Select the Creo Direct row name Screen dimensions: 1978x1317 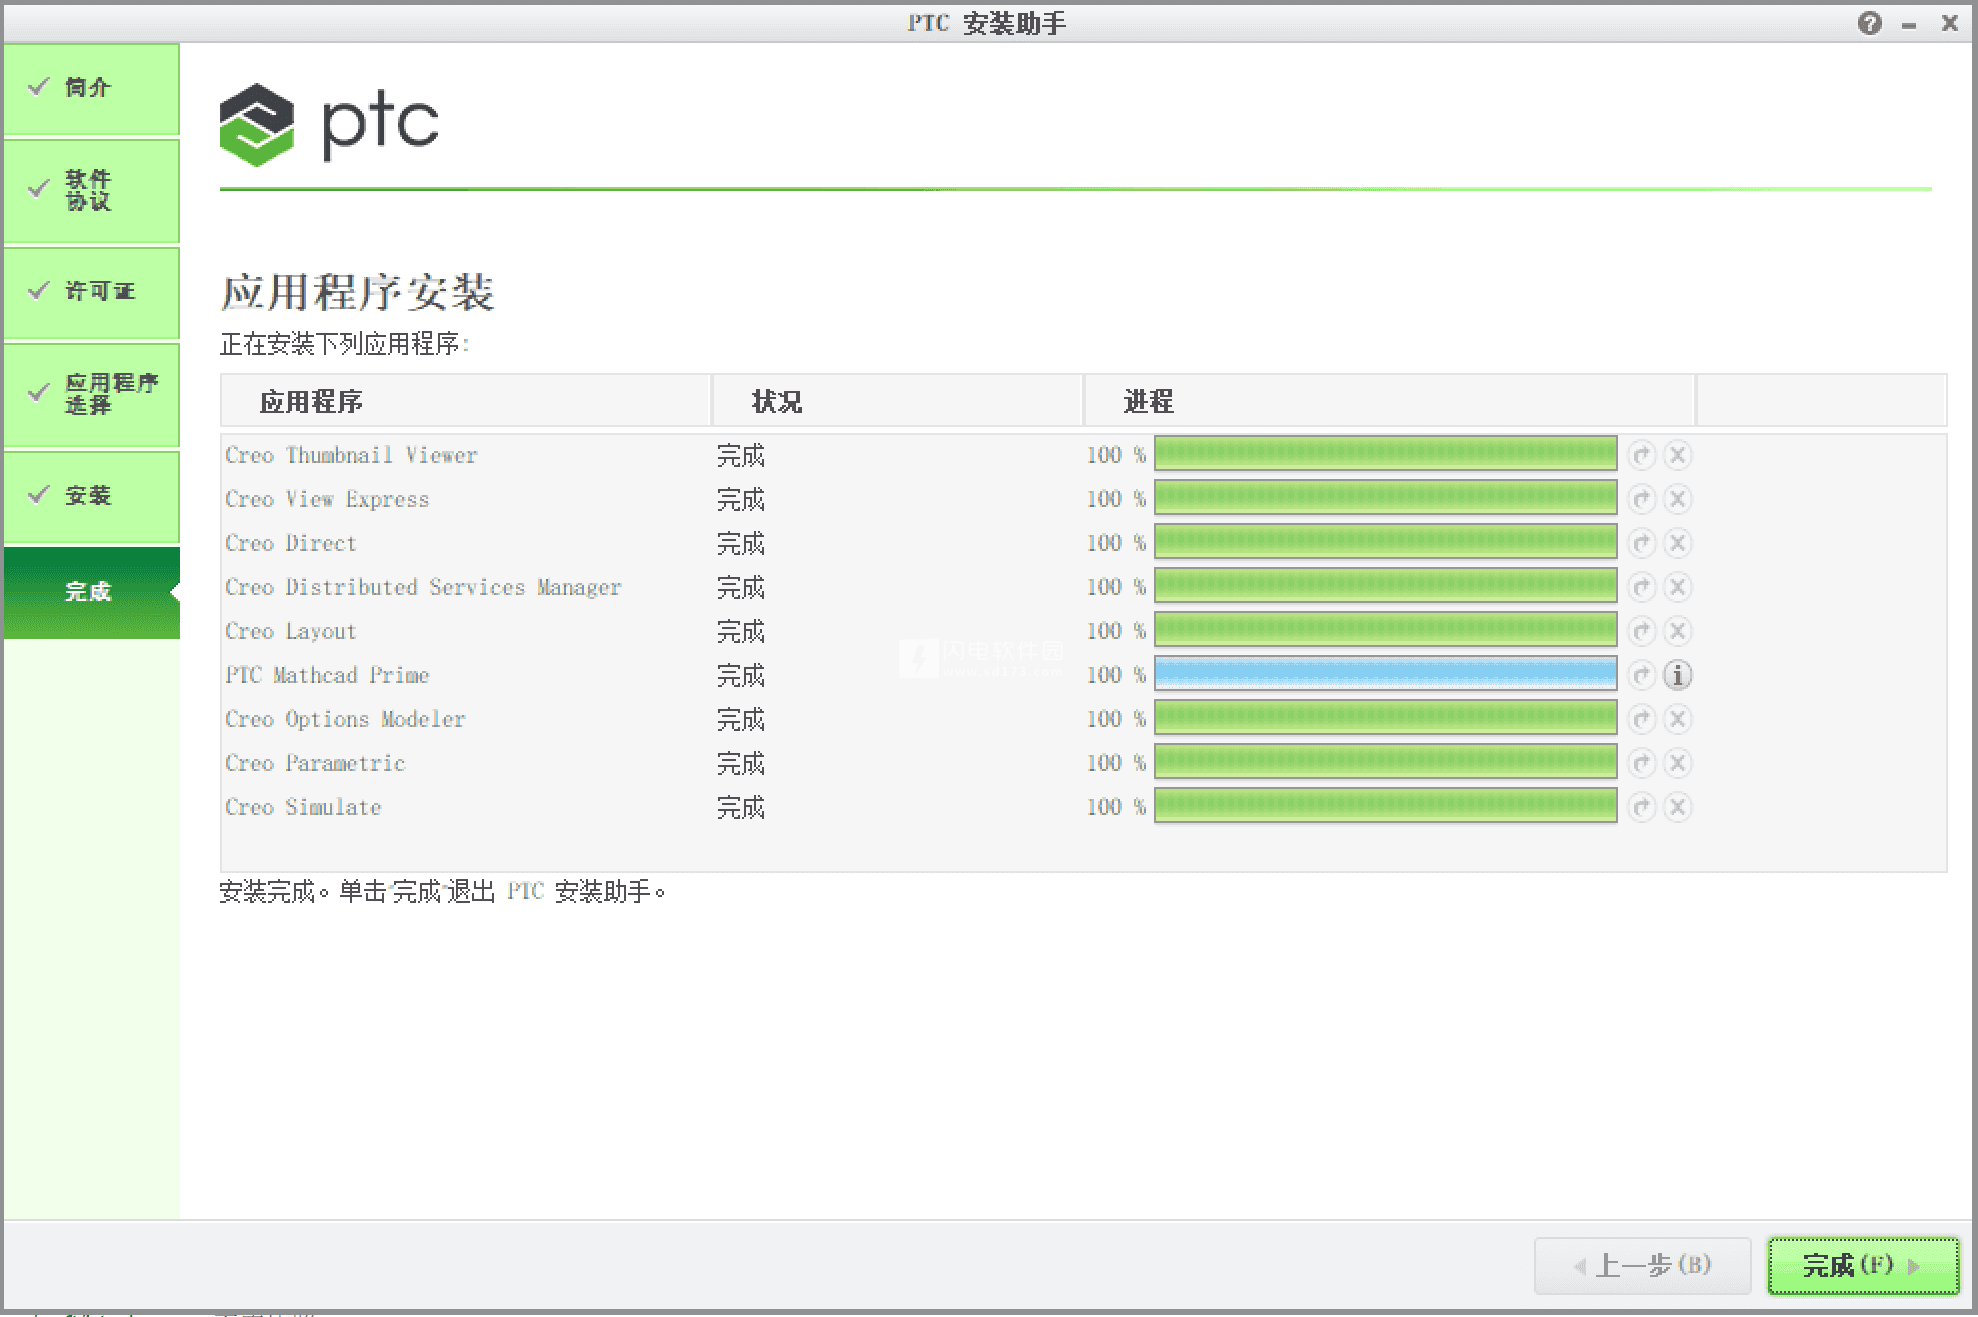(290, 543)
